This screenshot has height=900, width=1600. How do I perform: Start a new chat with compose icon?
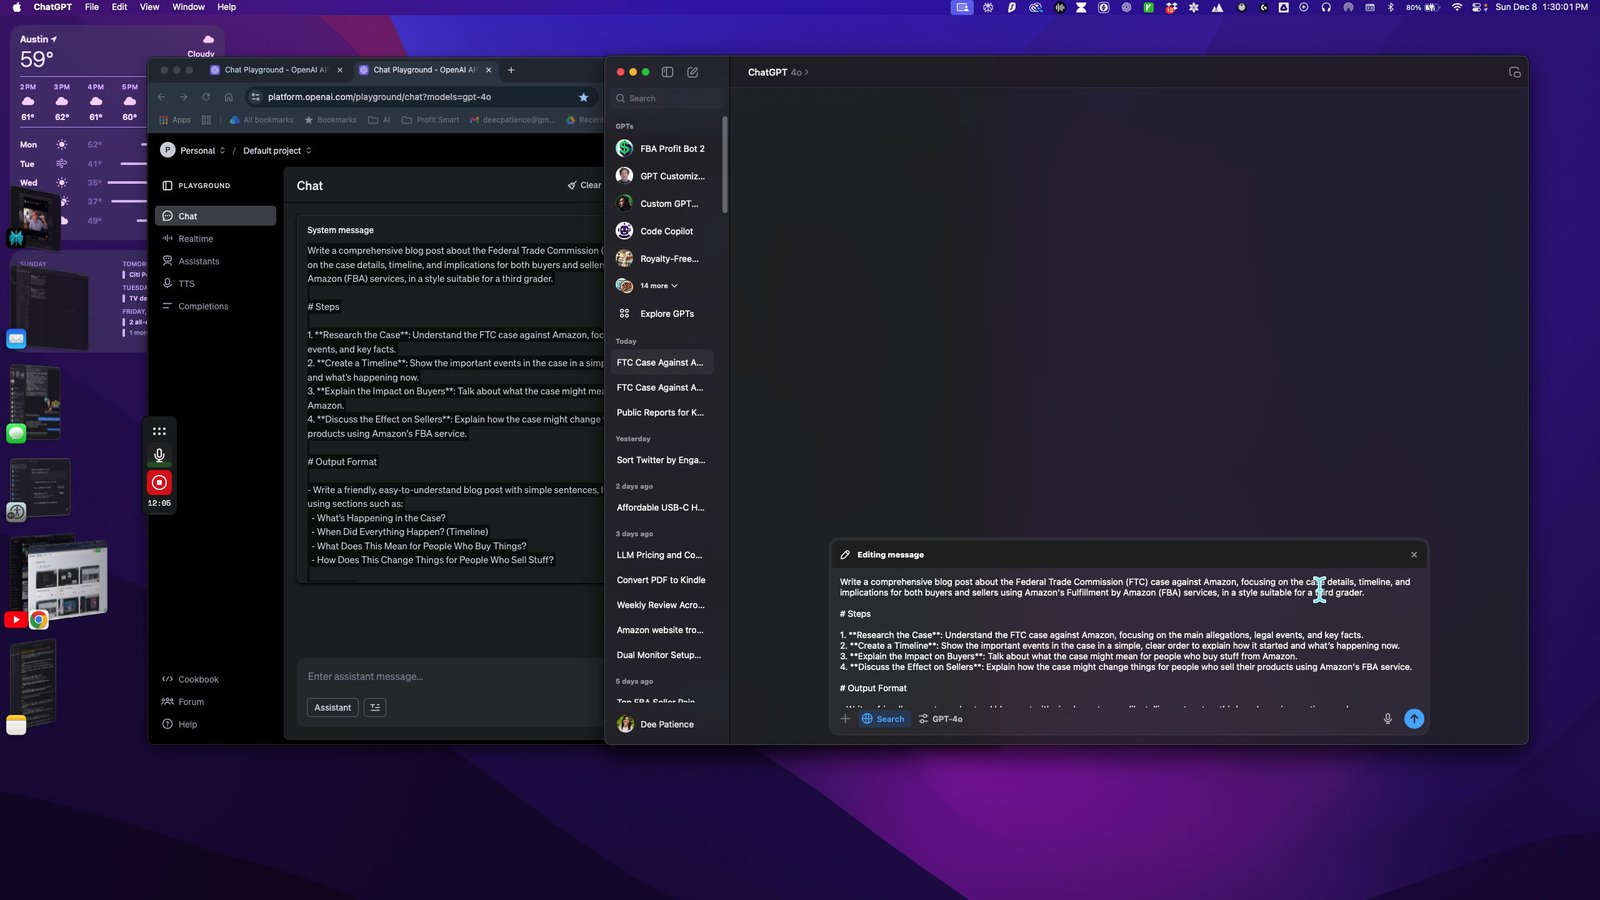[693, 72]
